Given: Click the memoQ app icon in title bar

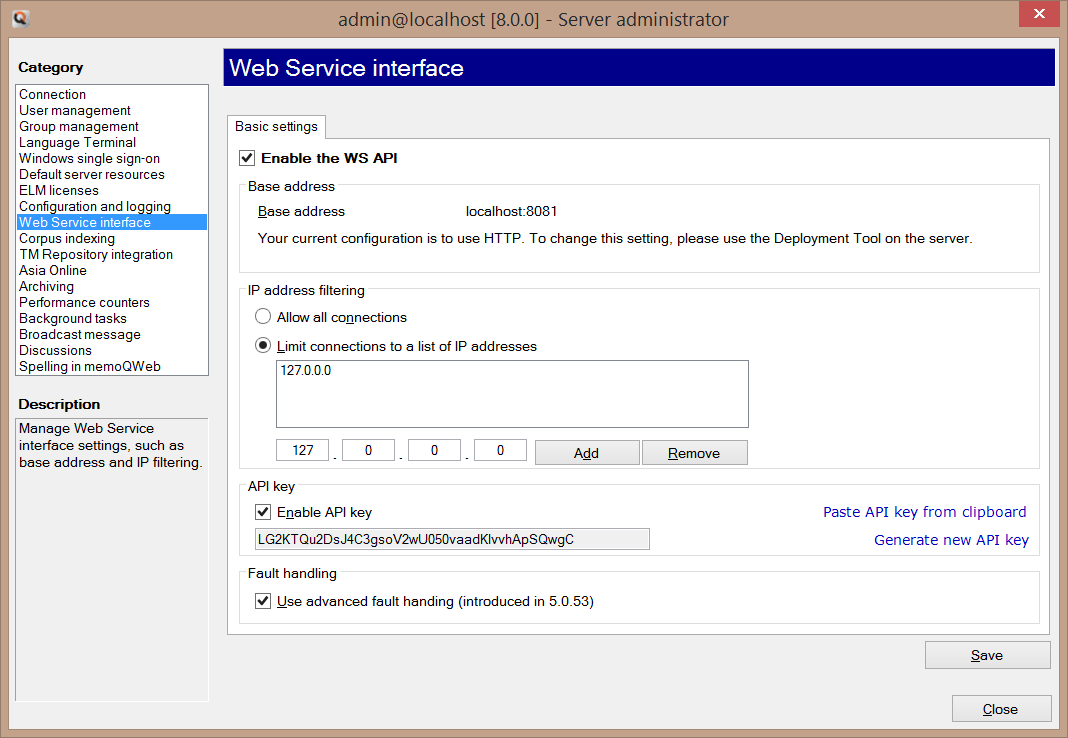Looking at the screenshot, I should [20, 18].
